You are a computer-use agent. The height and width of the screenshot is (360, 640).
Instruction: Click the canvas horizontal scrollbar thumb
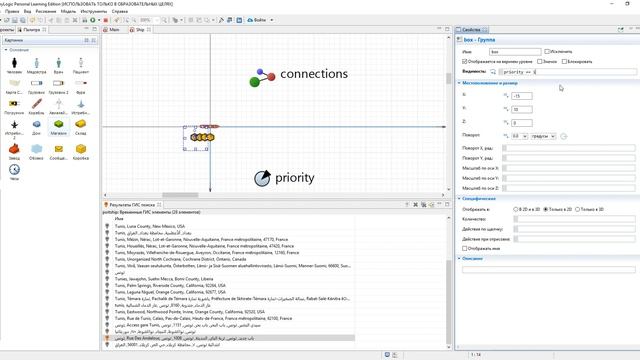coord(180,195)
